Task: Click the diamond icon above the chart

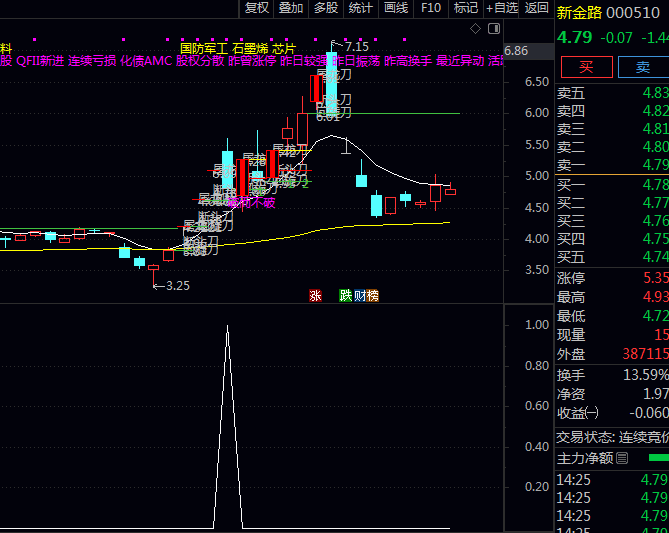Action: (x=477, y=28)
